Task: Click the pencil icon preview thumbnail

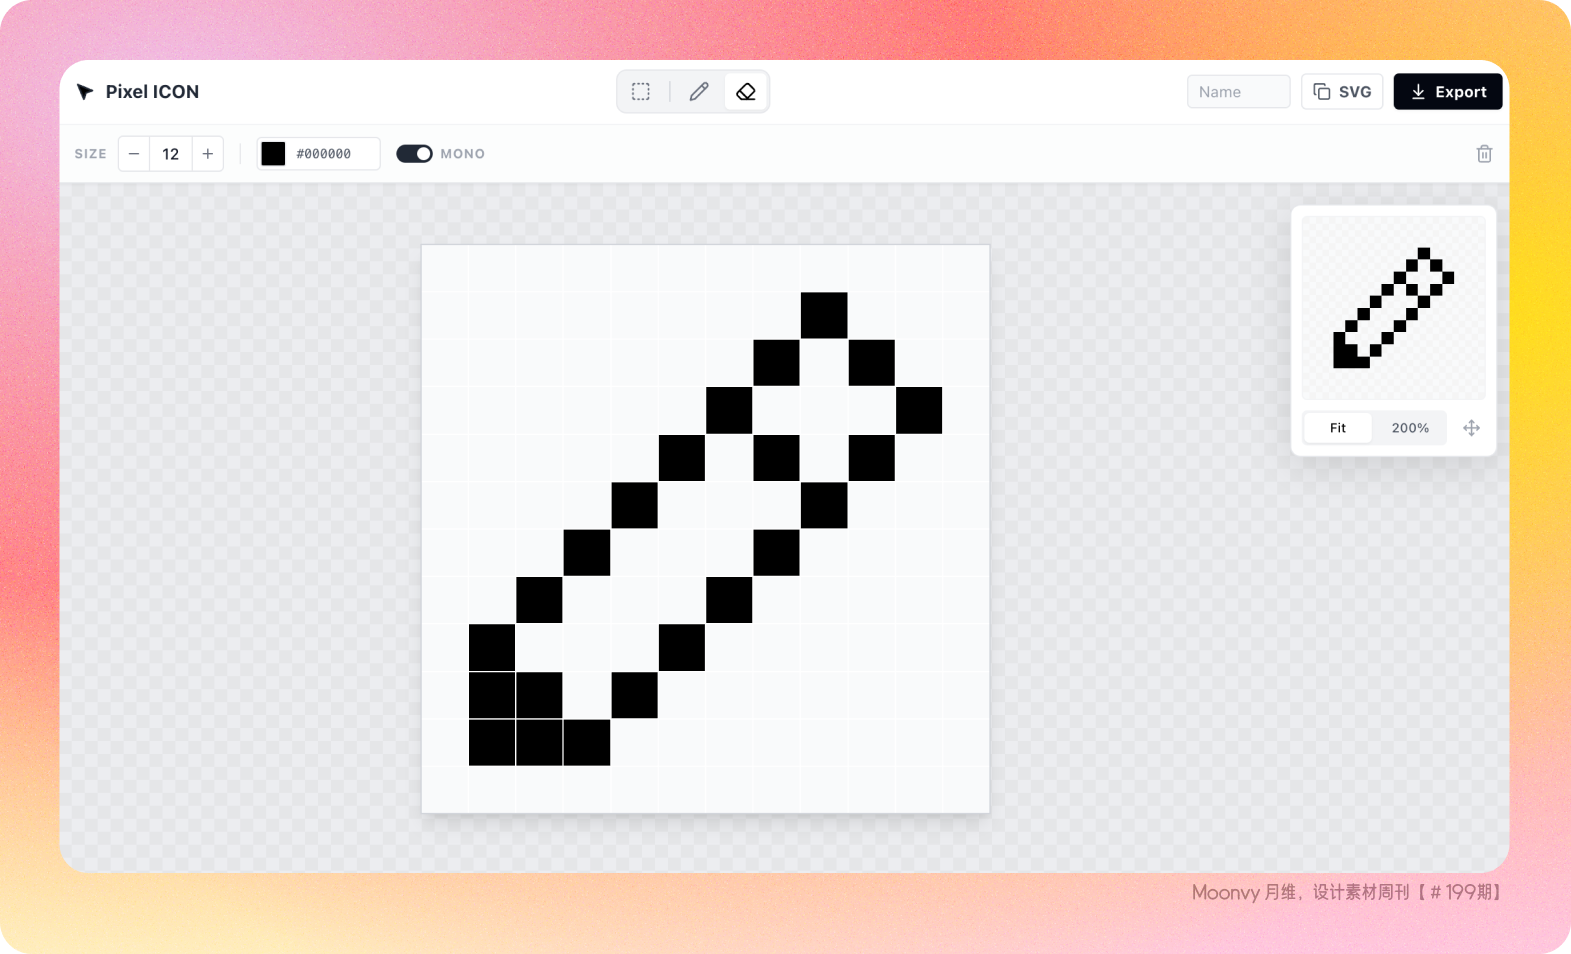Action: pyautogui.click(x=1393, y=308)
